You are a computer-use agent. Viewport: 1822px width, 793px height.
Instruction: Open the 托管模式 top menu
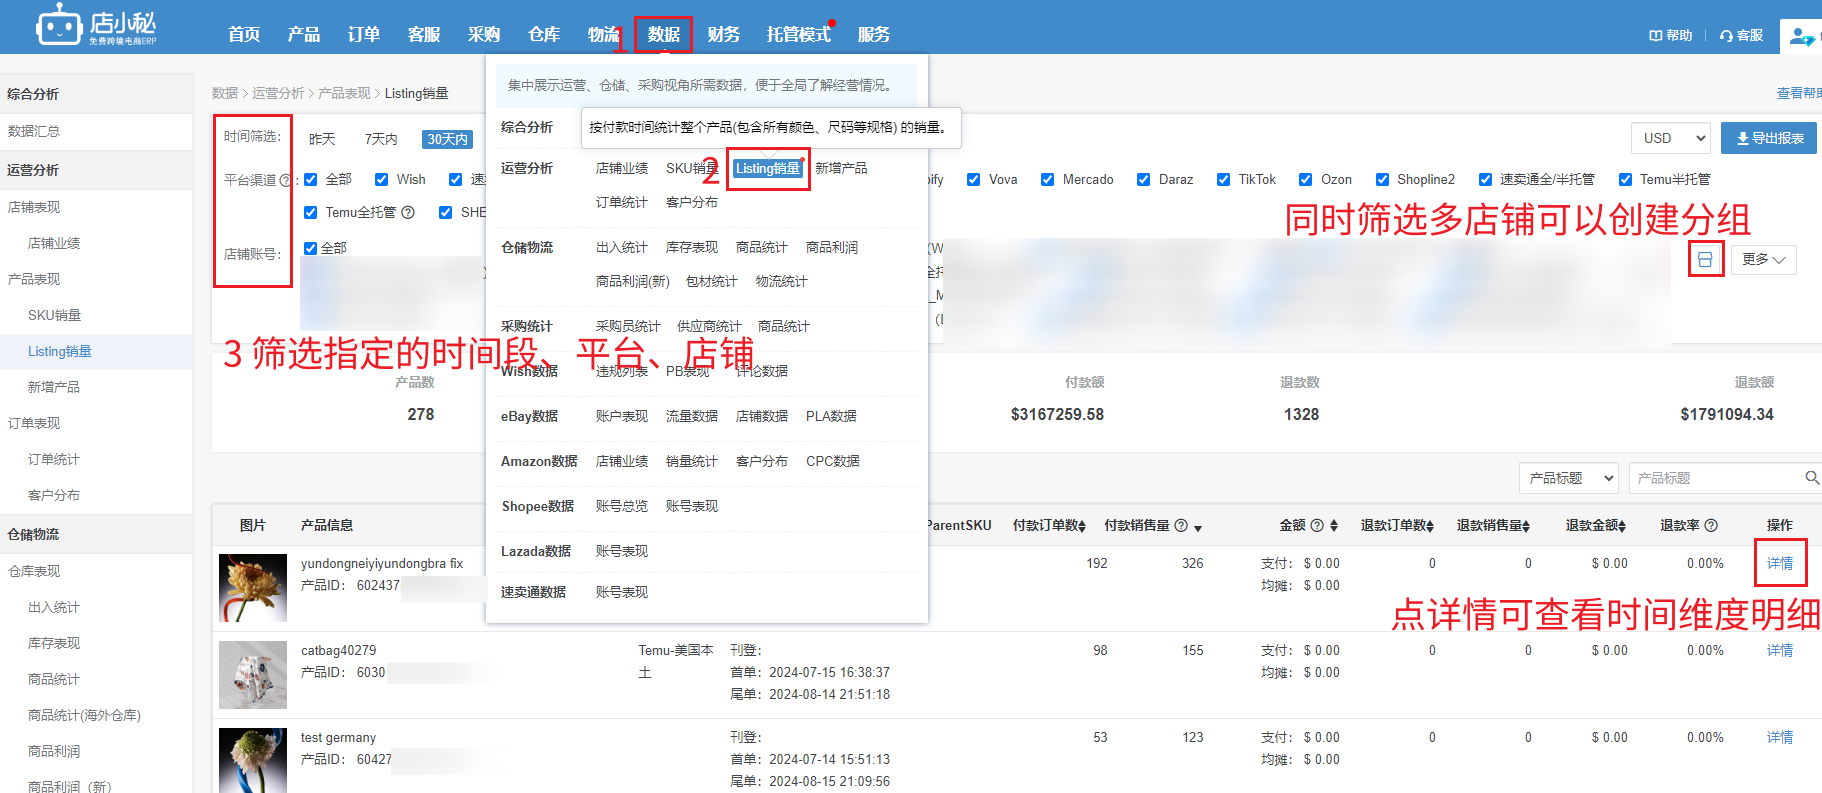coord(798,34)
